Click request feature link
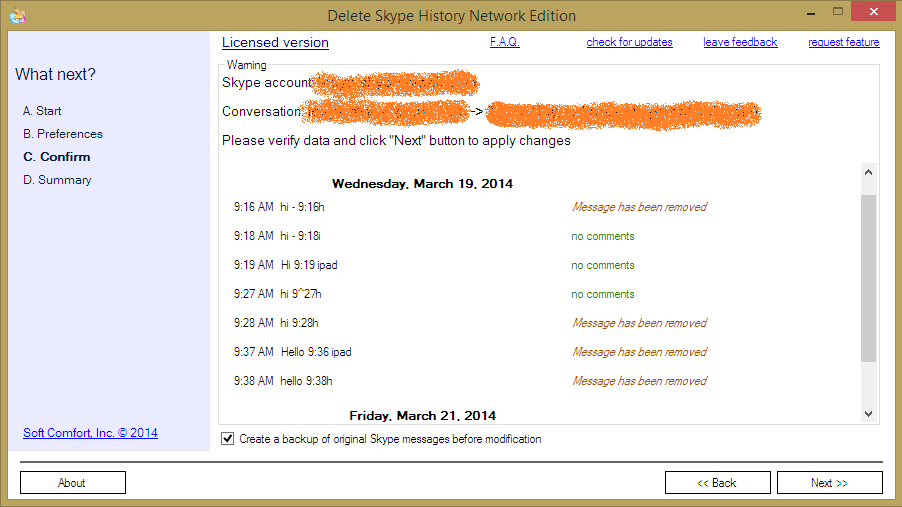This screenshot has height=507, width=902. tap(843, 42)
